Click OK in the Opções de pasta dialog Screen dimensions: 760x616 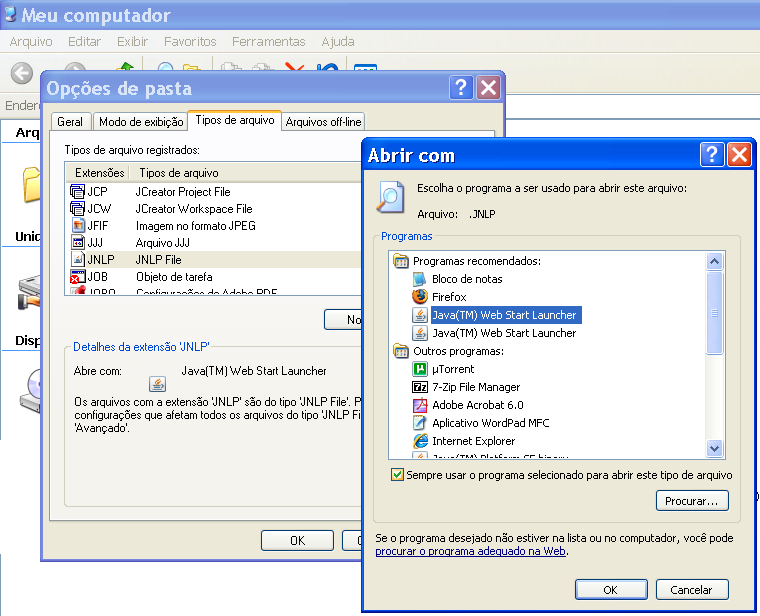click(297, 540)
